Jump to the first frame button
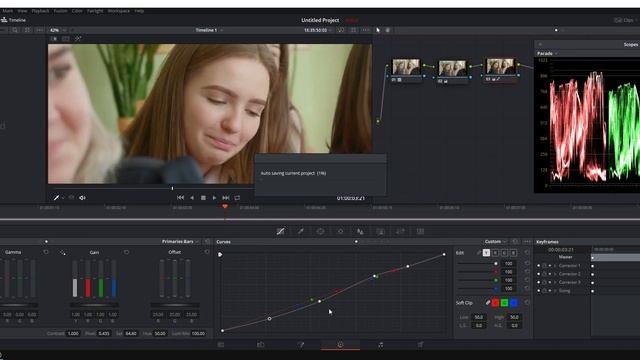 point(180,198)
